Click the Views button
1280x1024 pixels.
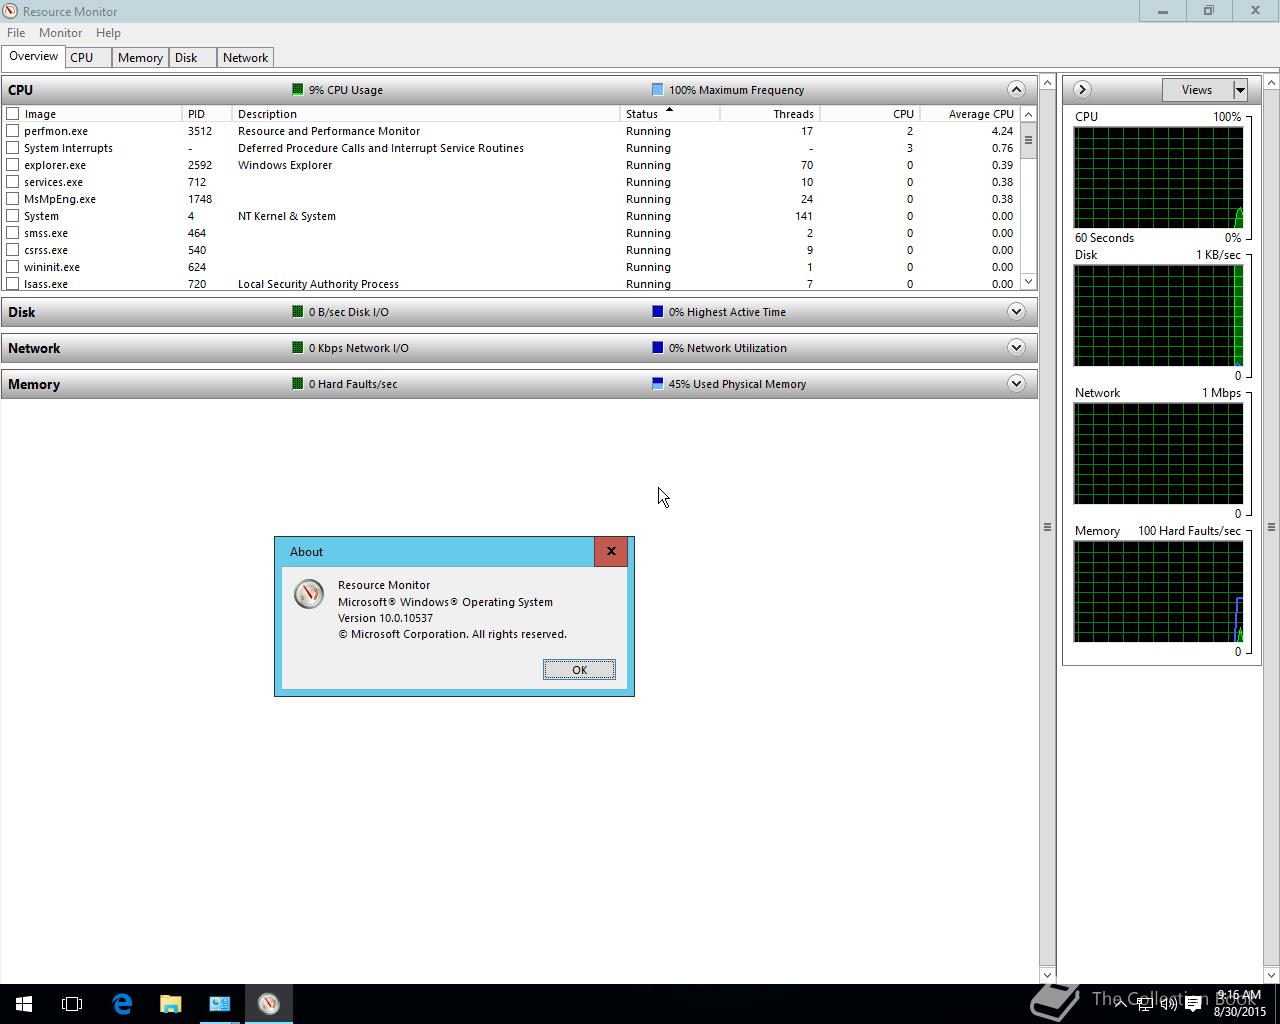1197,90
